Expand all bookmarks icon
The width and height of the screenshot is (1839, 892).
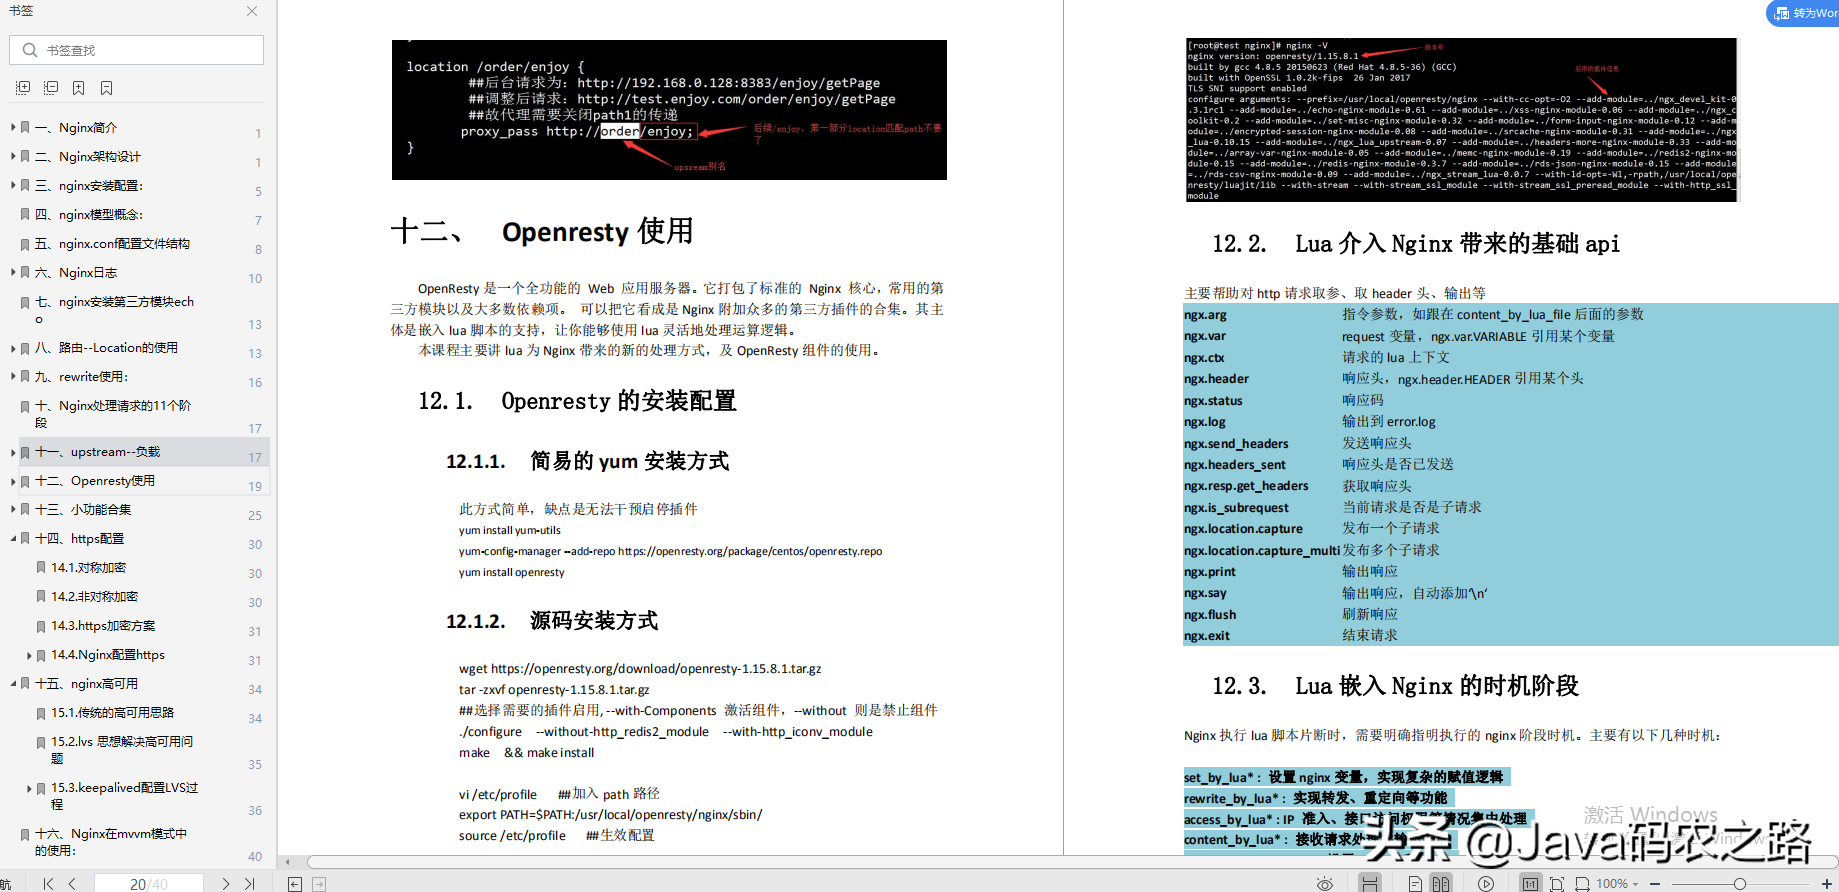click(x=23, y=88)
